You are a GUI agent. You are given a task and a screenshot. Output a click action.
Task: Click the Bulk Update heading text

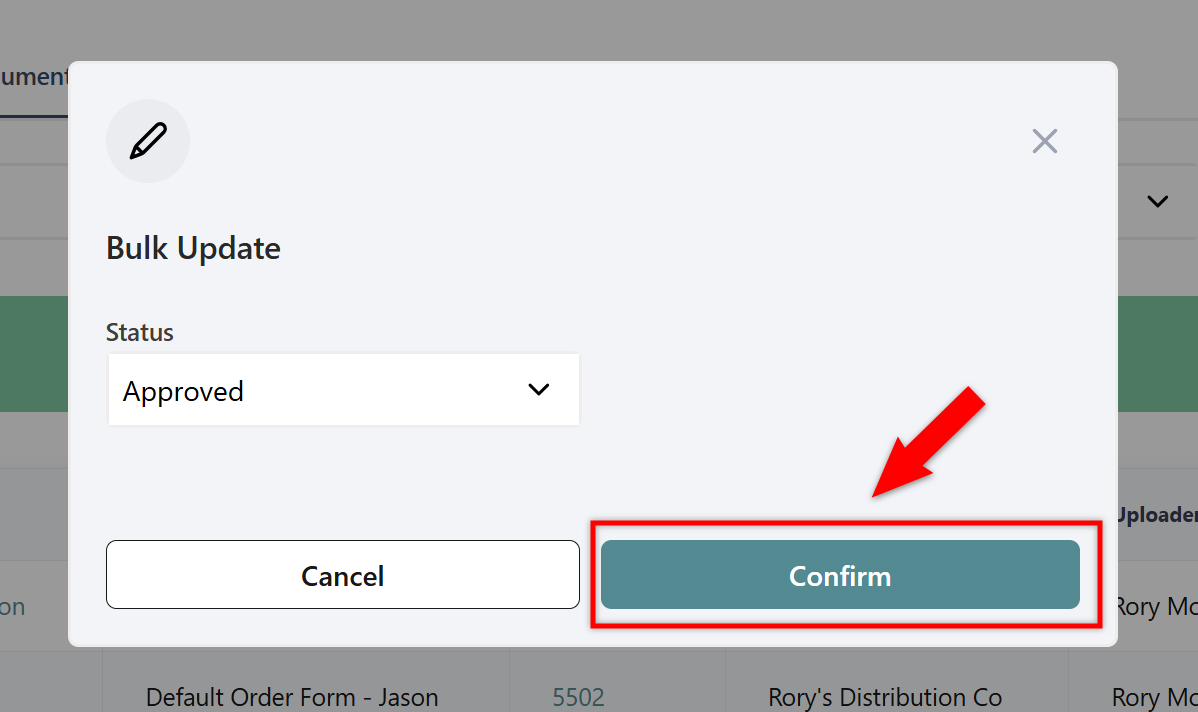[193, 248]
